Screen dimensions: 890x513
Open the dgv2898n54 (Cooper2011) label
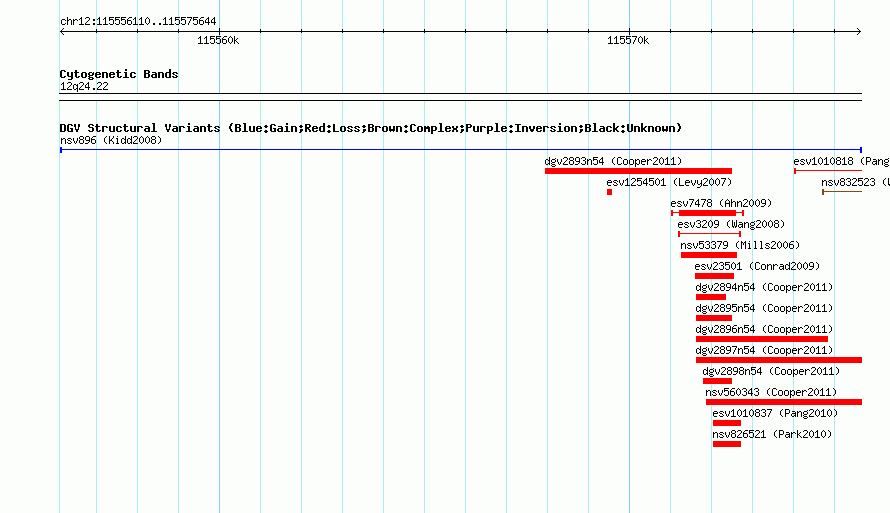(771, 371)
